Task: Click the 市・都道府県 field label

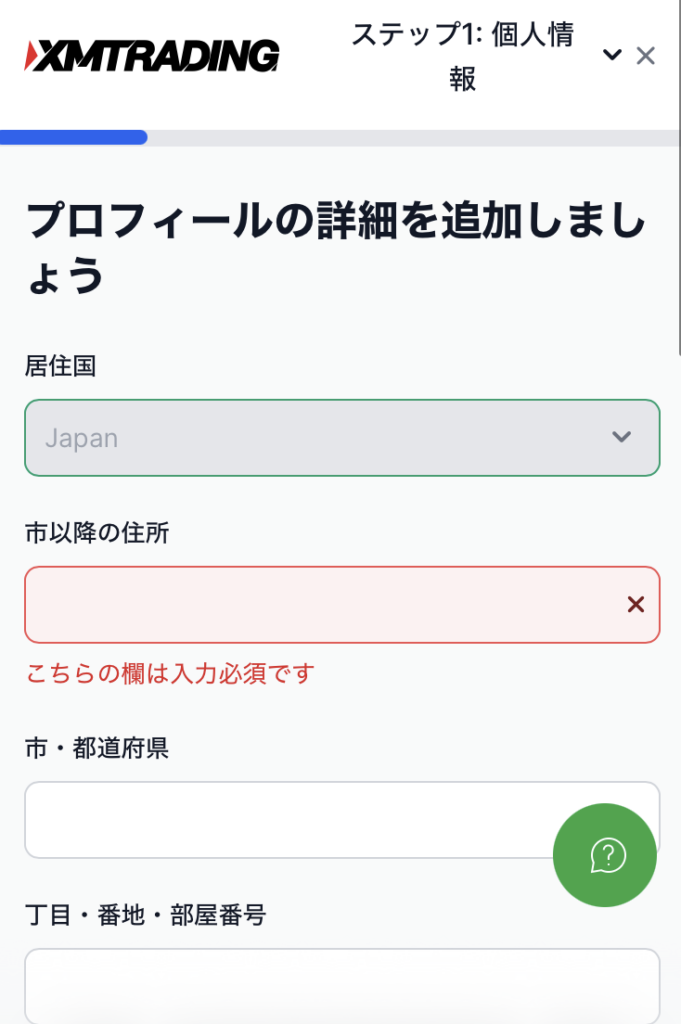Action: 97,748
